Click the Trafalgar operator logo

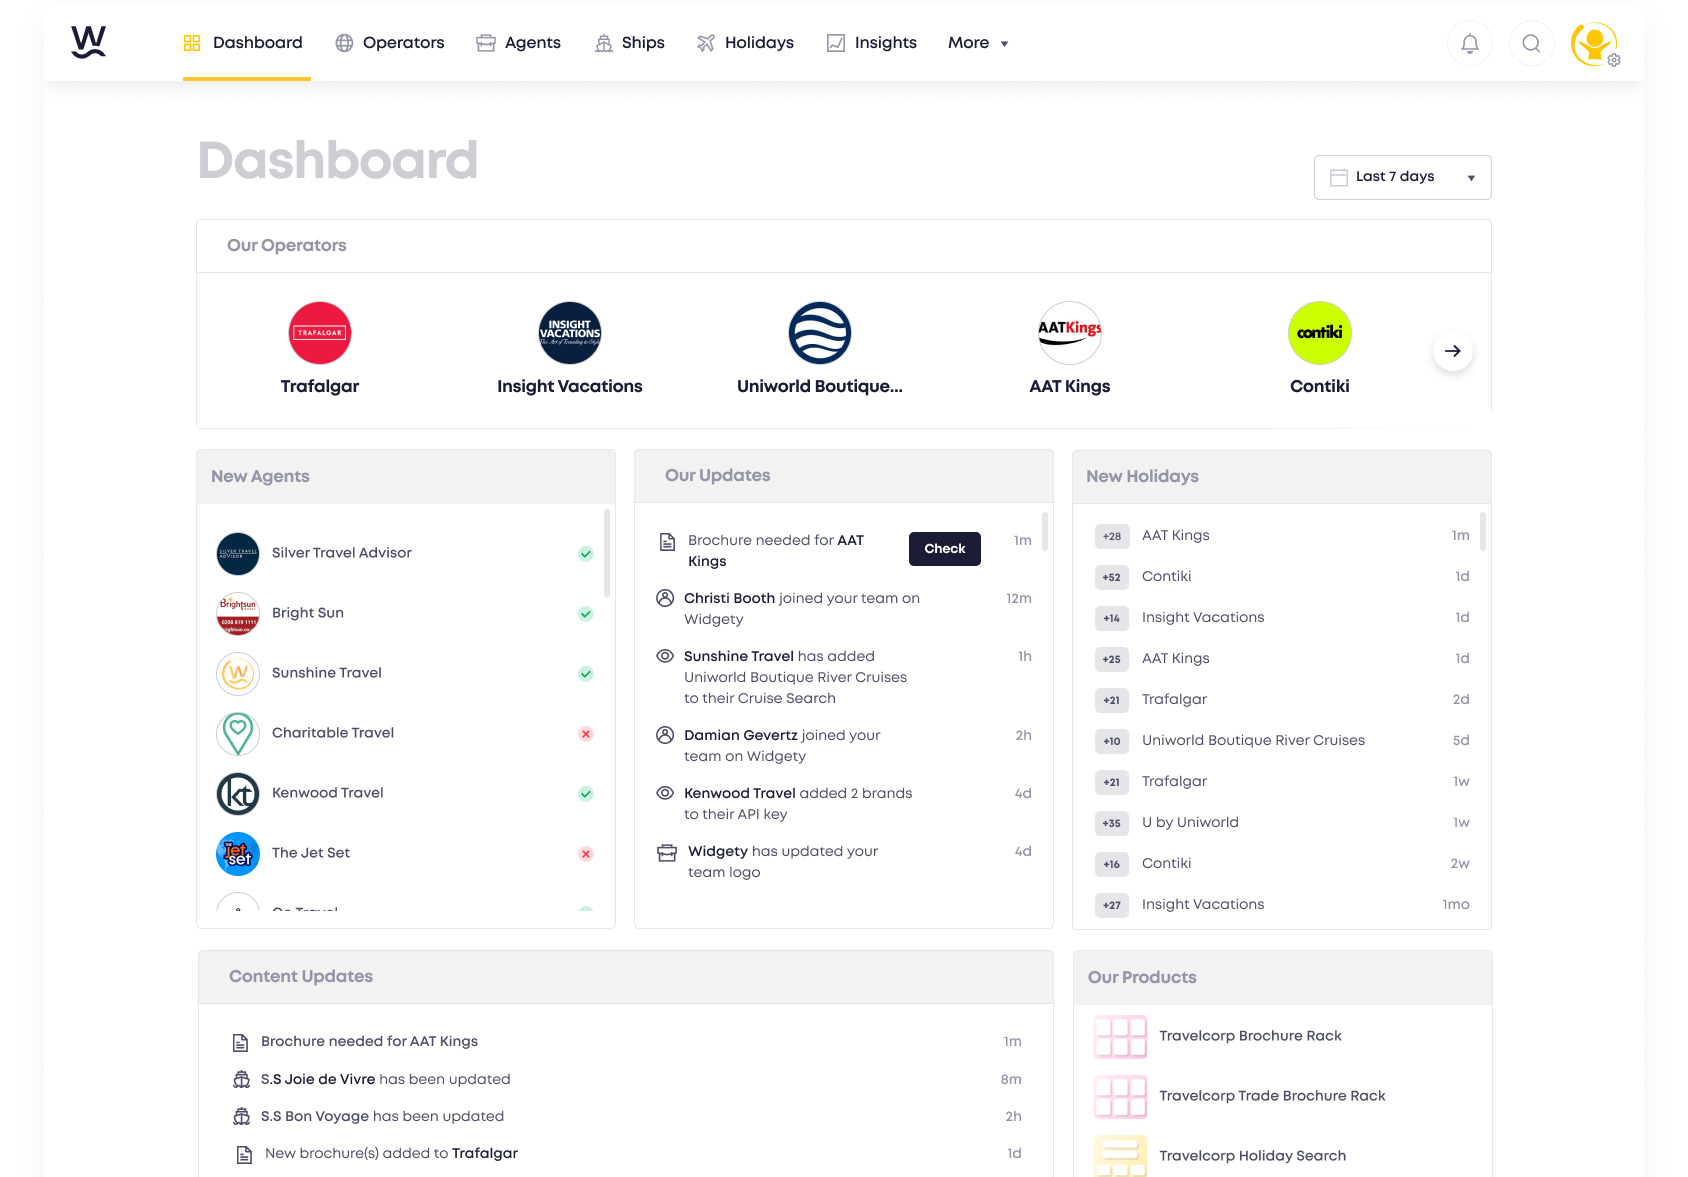click(x=320, y=333)
